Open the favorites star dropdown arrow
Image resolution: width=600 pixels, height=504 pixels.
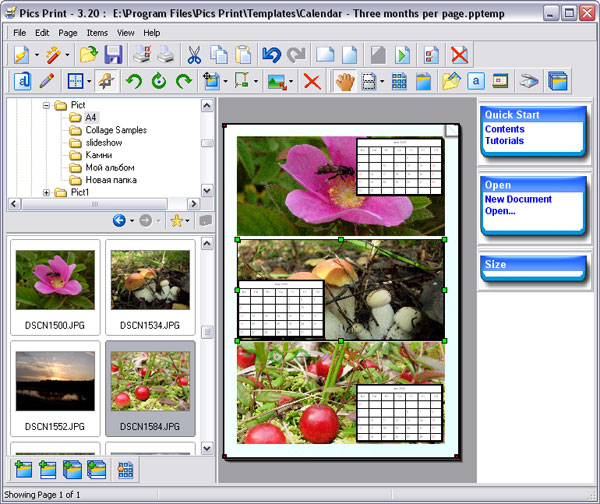point(187,220)
